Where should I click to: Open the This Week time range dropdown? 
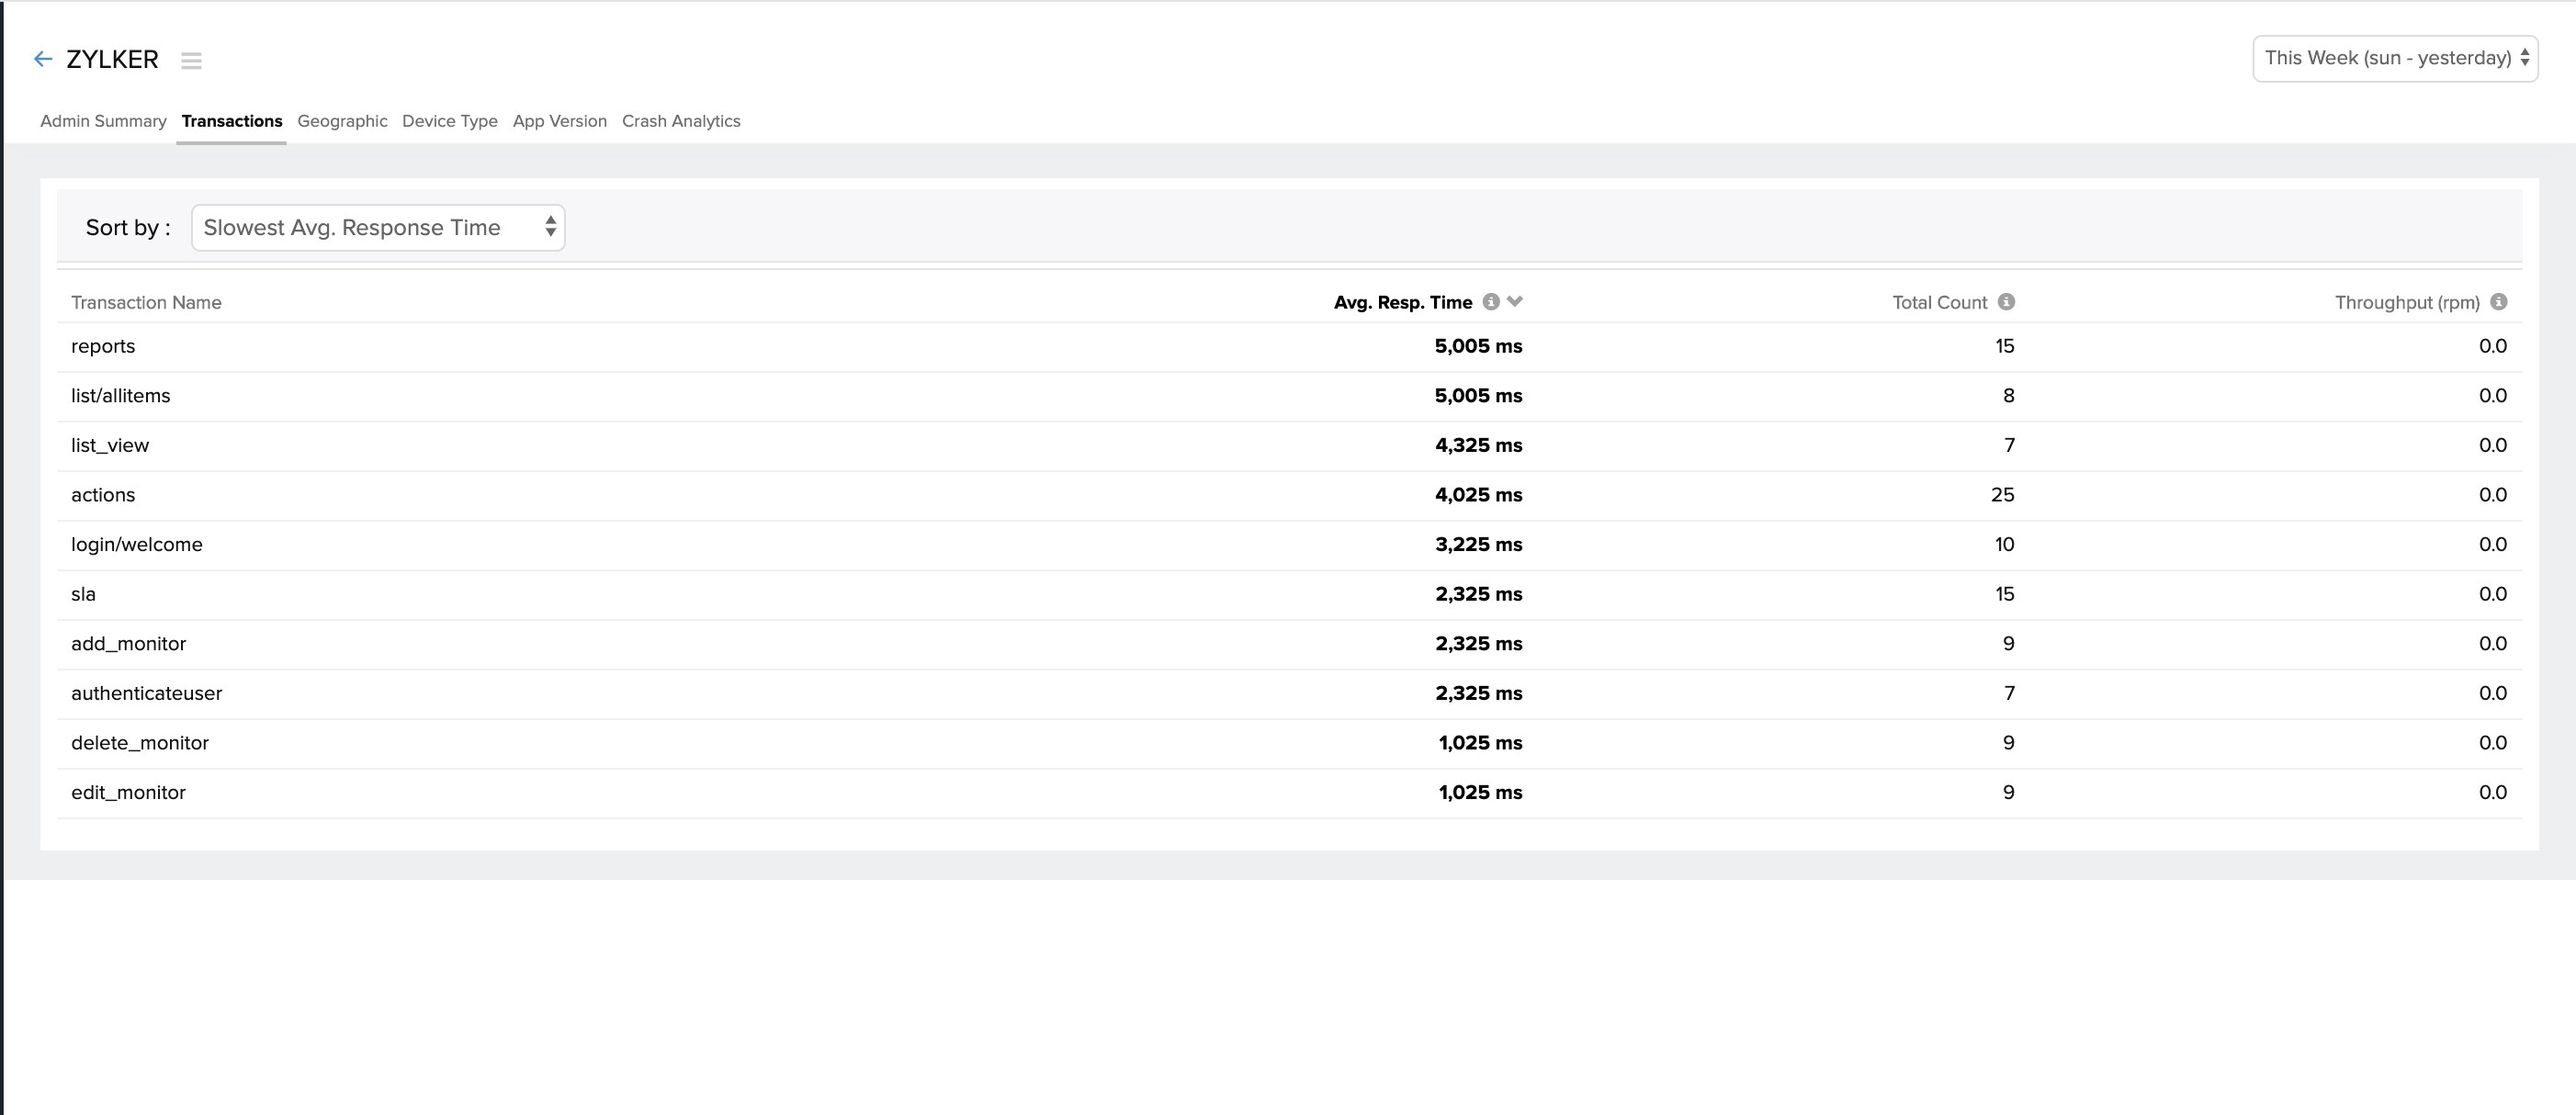(2394, 58)
